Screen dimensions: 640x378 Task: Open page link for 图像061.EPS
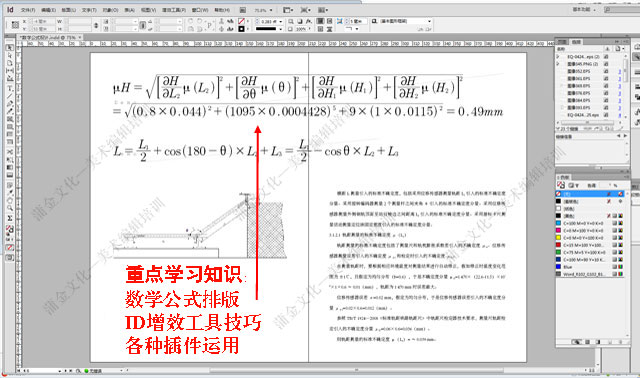620,79
